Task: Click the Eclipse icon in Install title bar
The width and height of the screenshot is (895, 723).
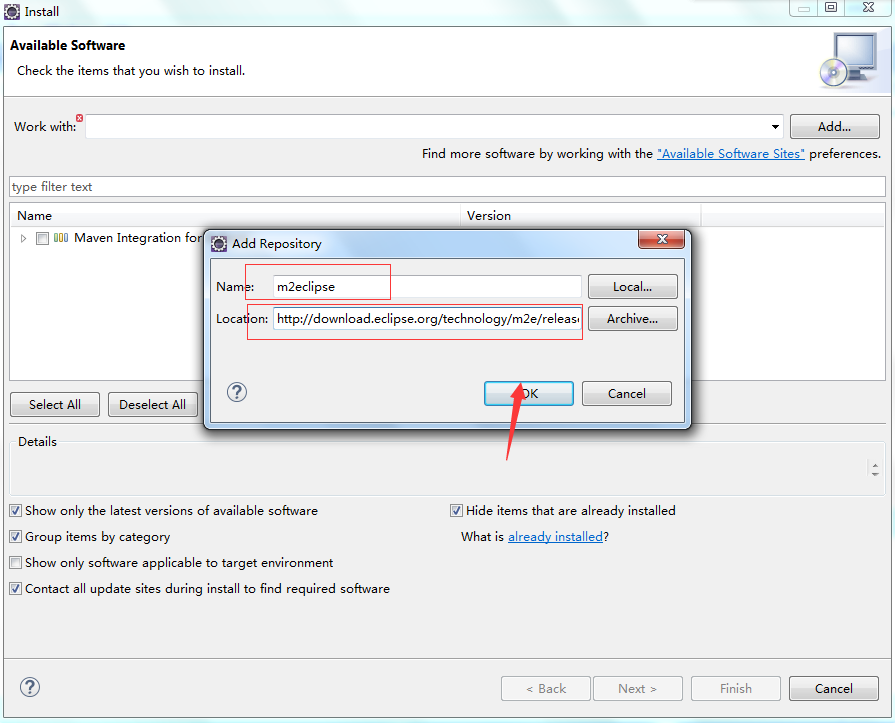Action: pos(12,11)
